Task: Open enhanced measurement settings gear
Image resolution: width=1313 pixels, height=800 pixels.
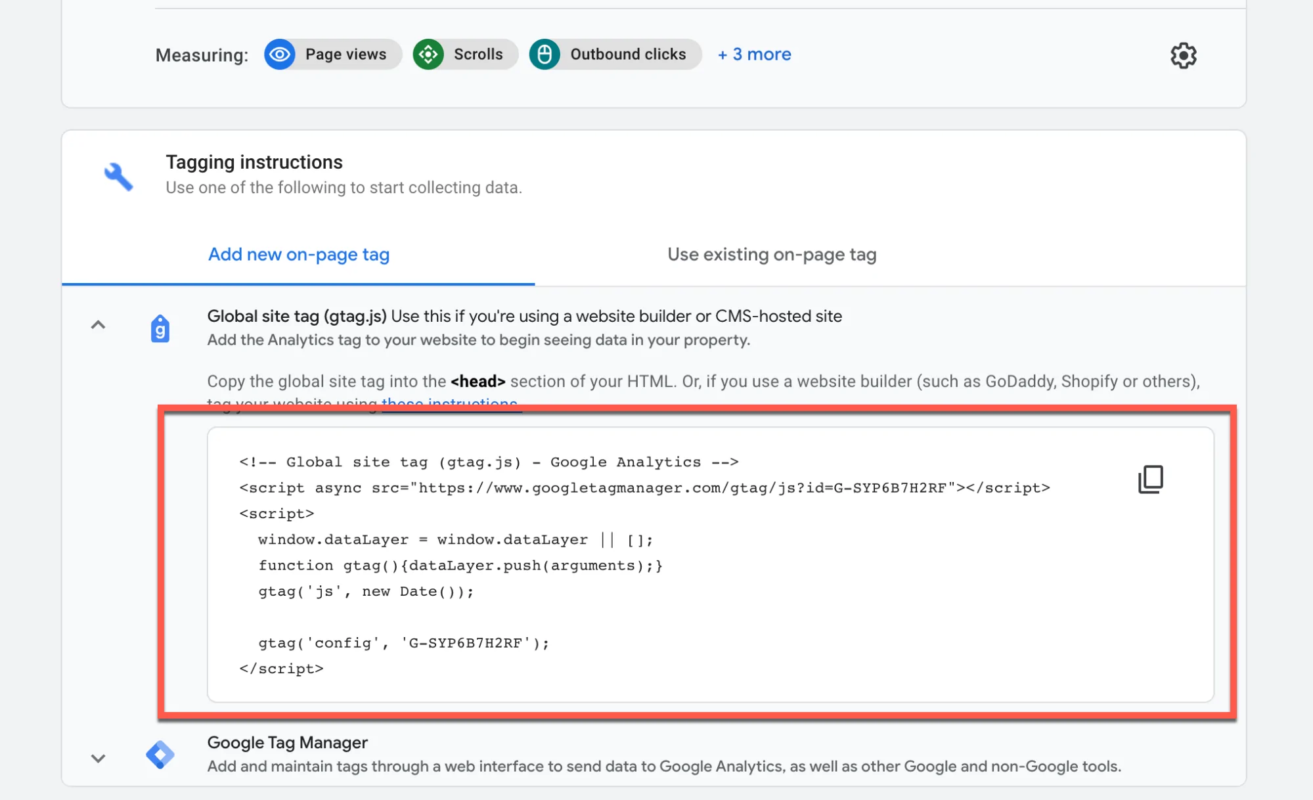Action: [1183, 55]
